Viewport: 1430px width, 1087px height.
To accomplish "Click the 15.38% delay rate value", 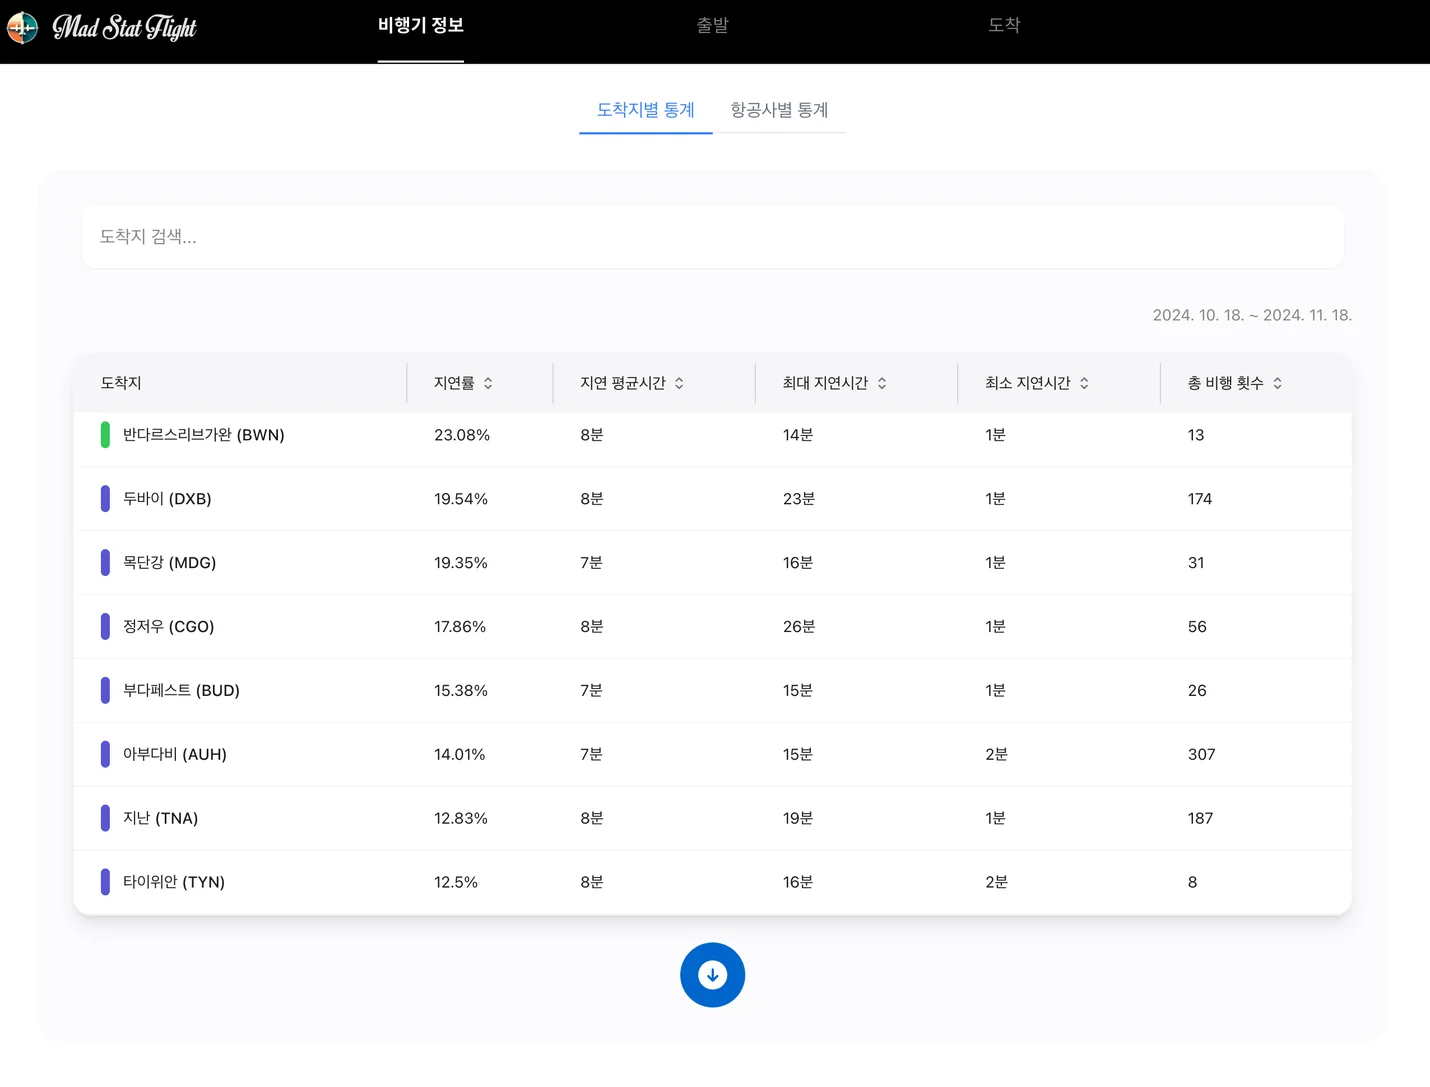I will coord(461,691).
